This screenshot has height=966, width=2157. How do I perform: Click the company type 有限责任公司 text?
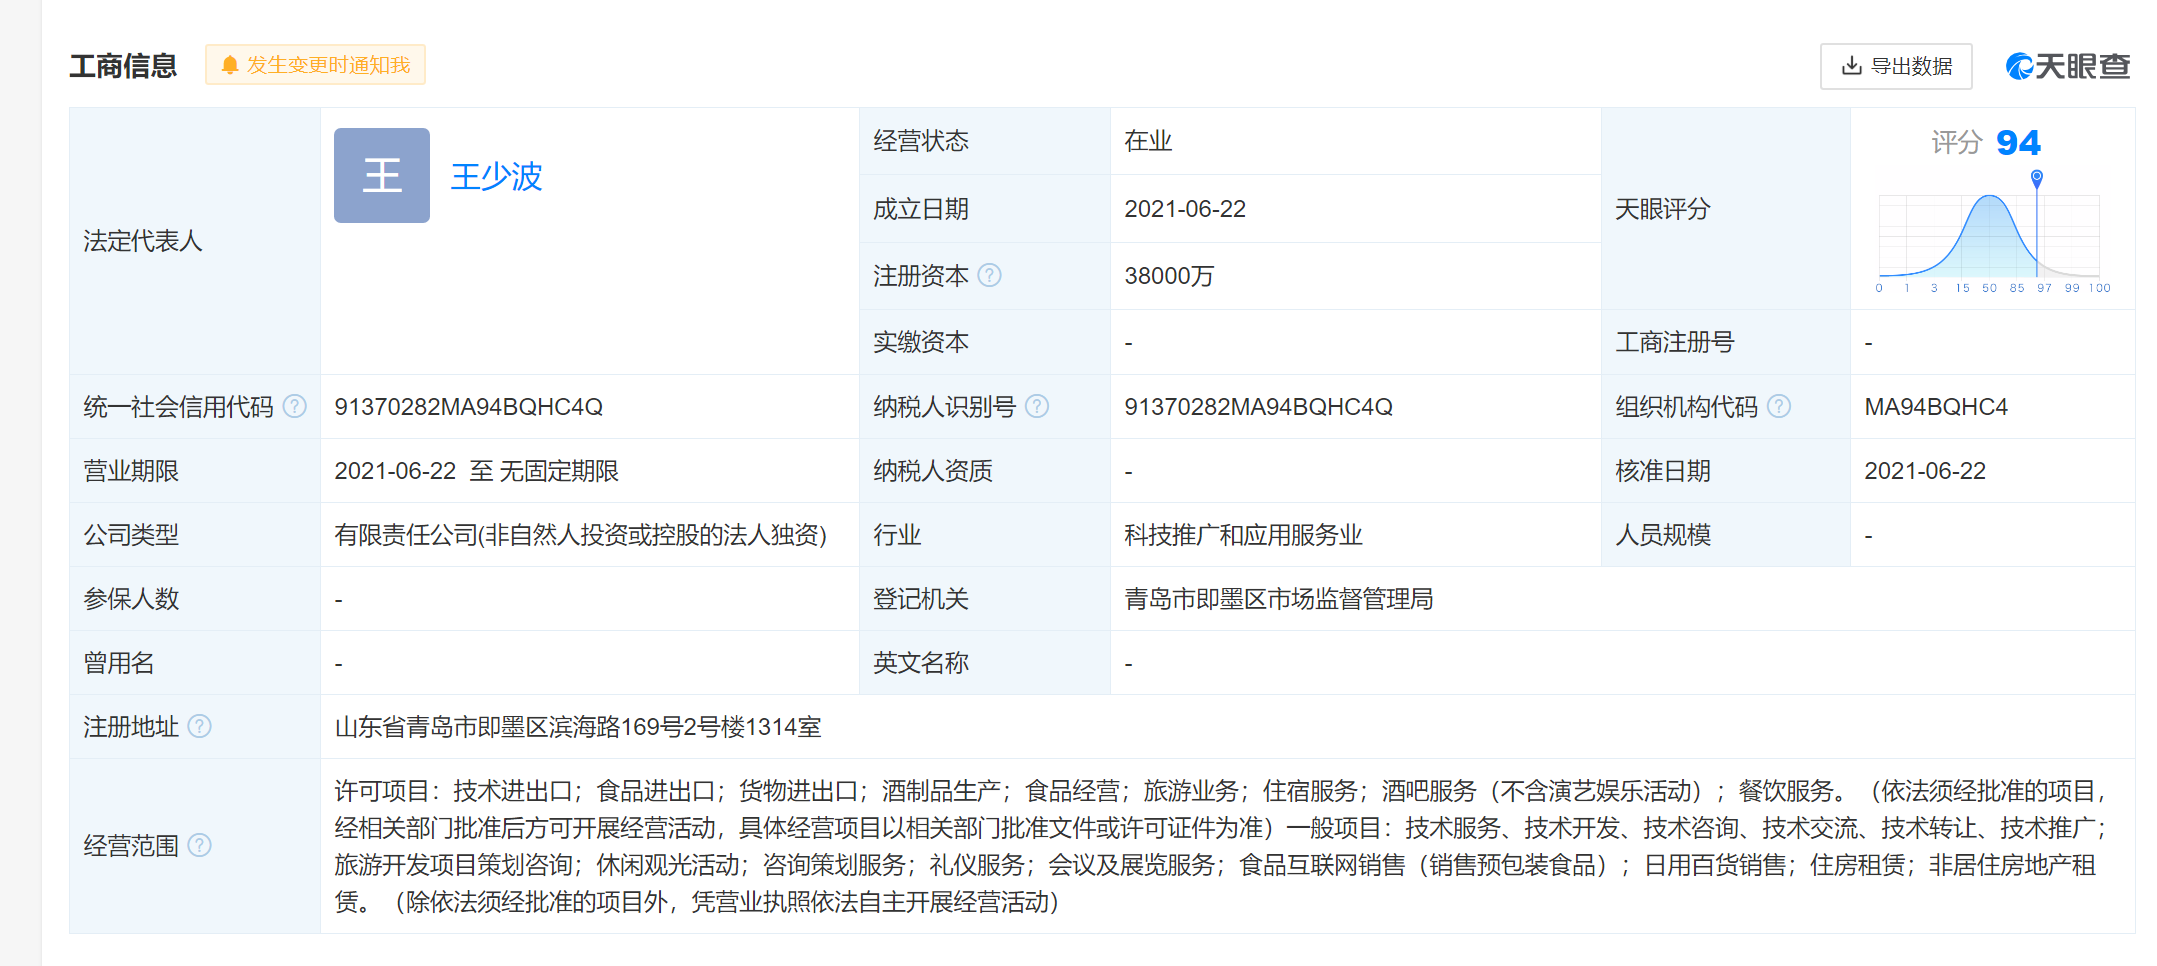coord(580,535)
